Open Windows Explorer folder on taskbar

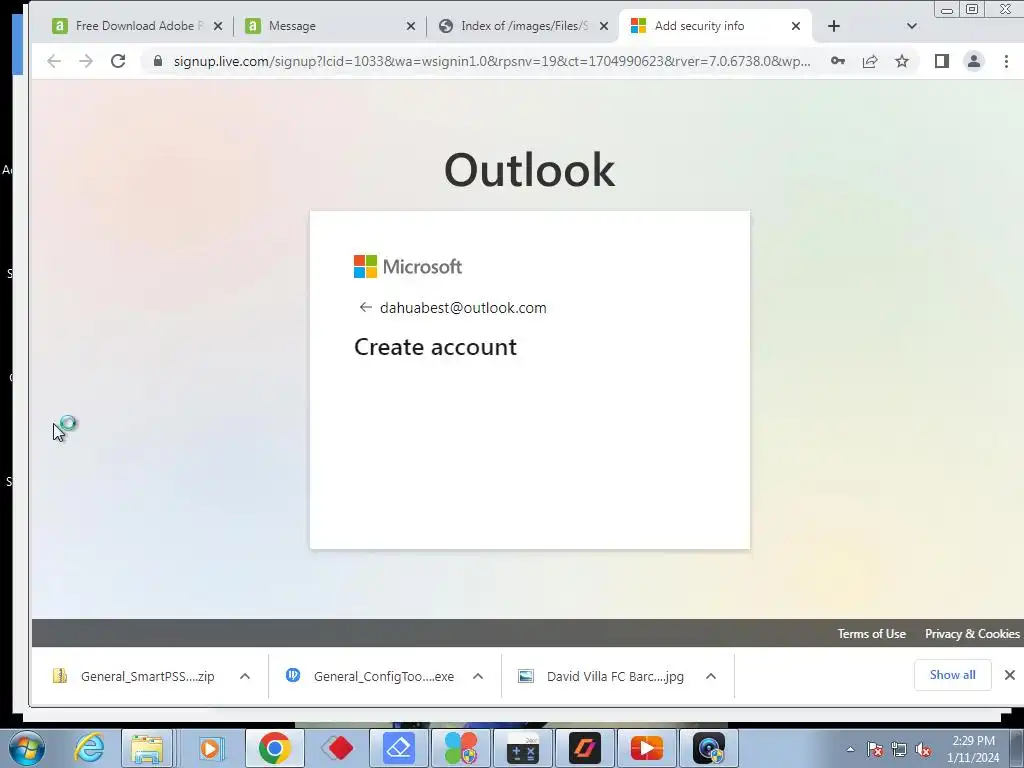pos(147,748)
